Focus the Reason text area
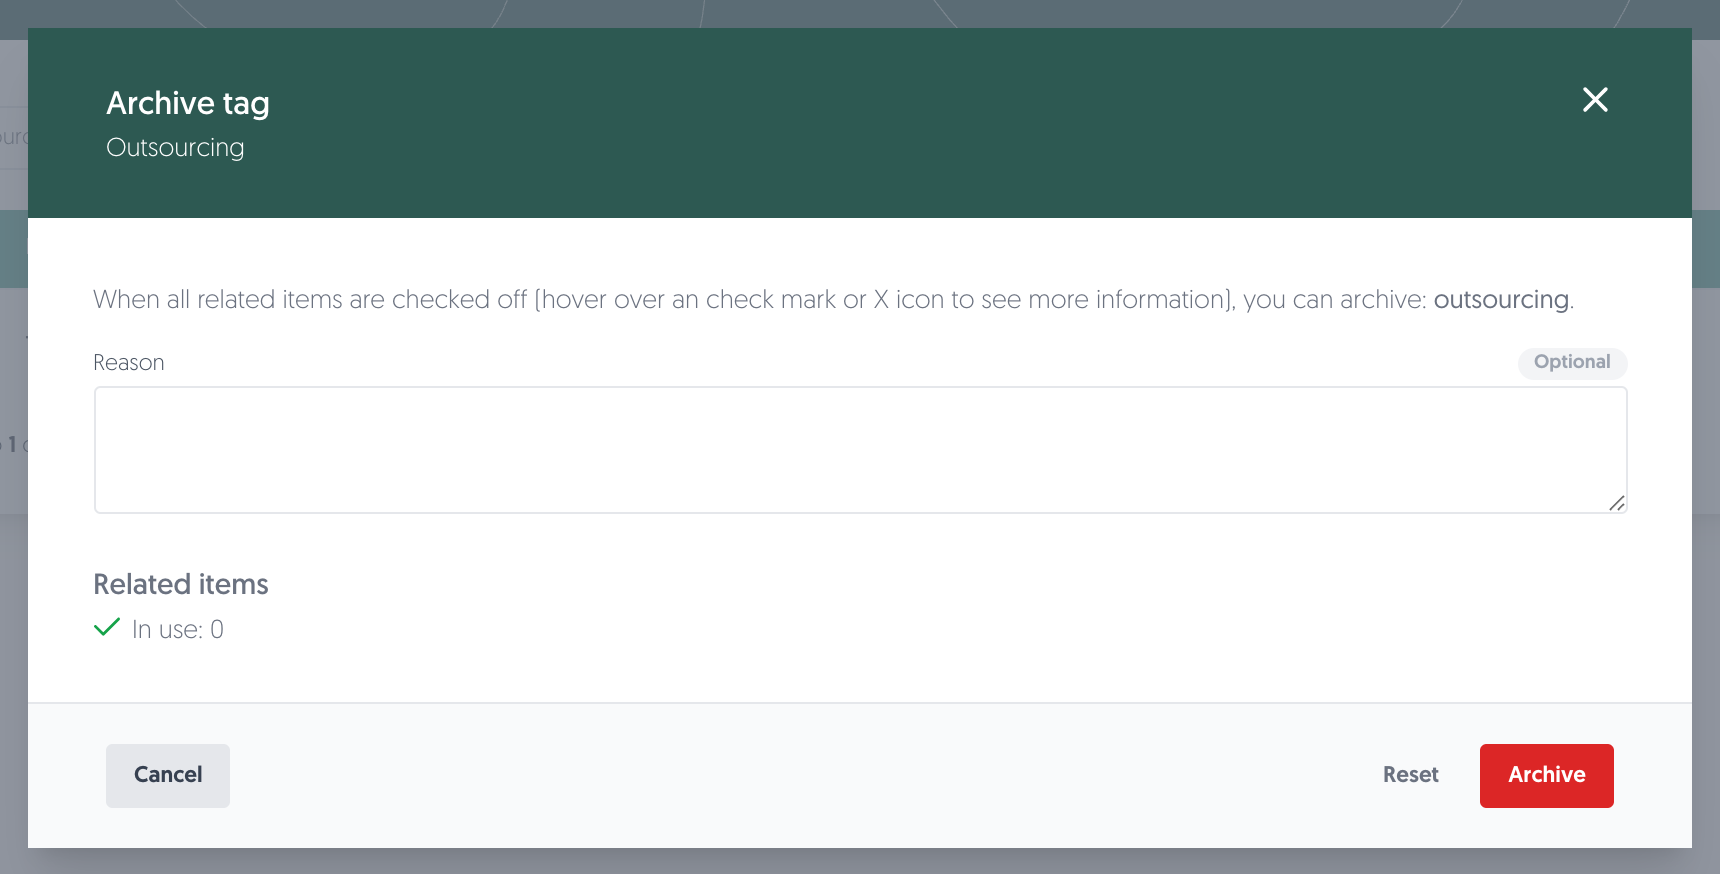This screenshot has height=874, width=1720. [860, 450]
